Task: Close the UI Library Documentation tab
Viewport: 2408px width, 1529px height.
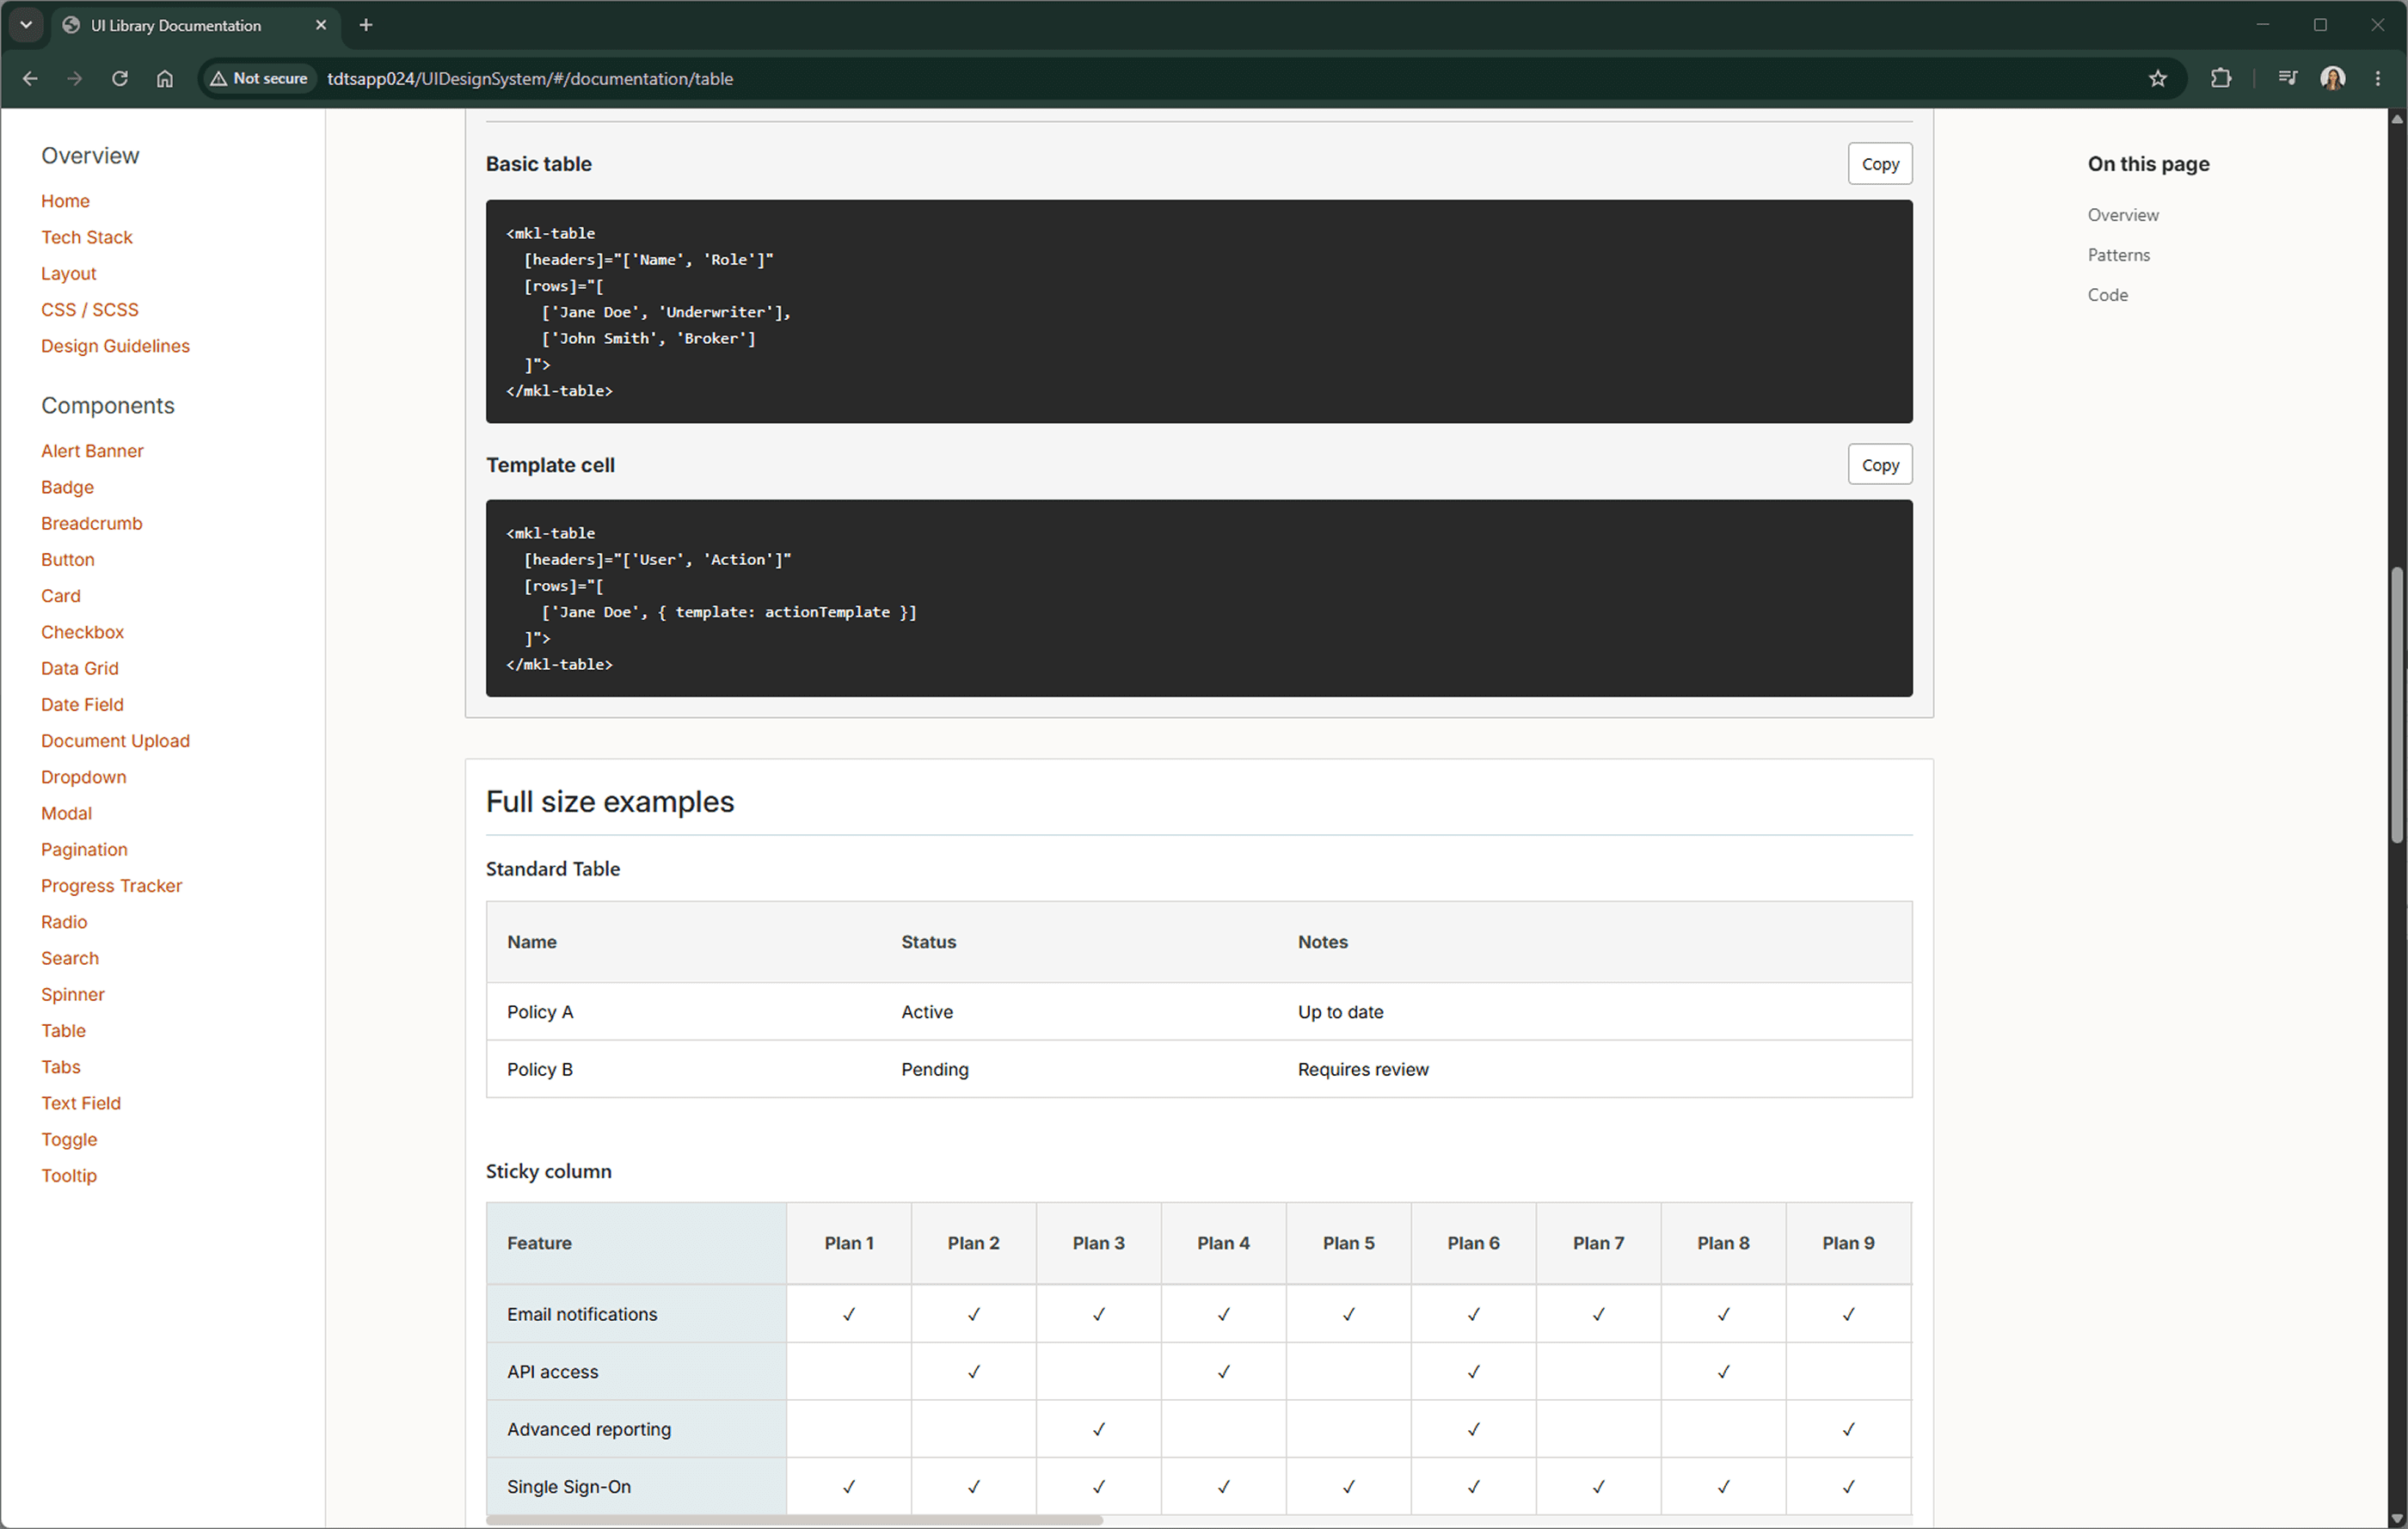Action: [x=321, y=25]
